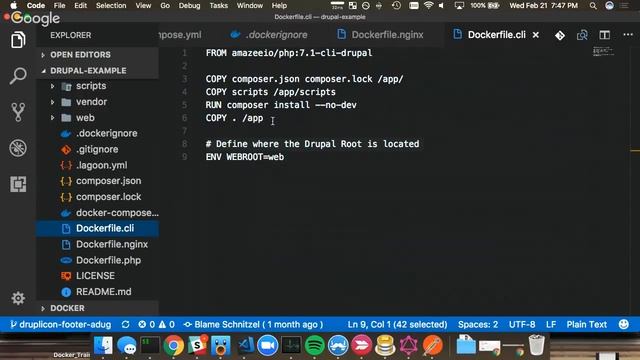Screen dimensions: 640x360
Task: Open composer.json in the explorer
Action: tap(97, 181)
